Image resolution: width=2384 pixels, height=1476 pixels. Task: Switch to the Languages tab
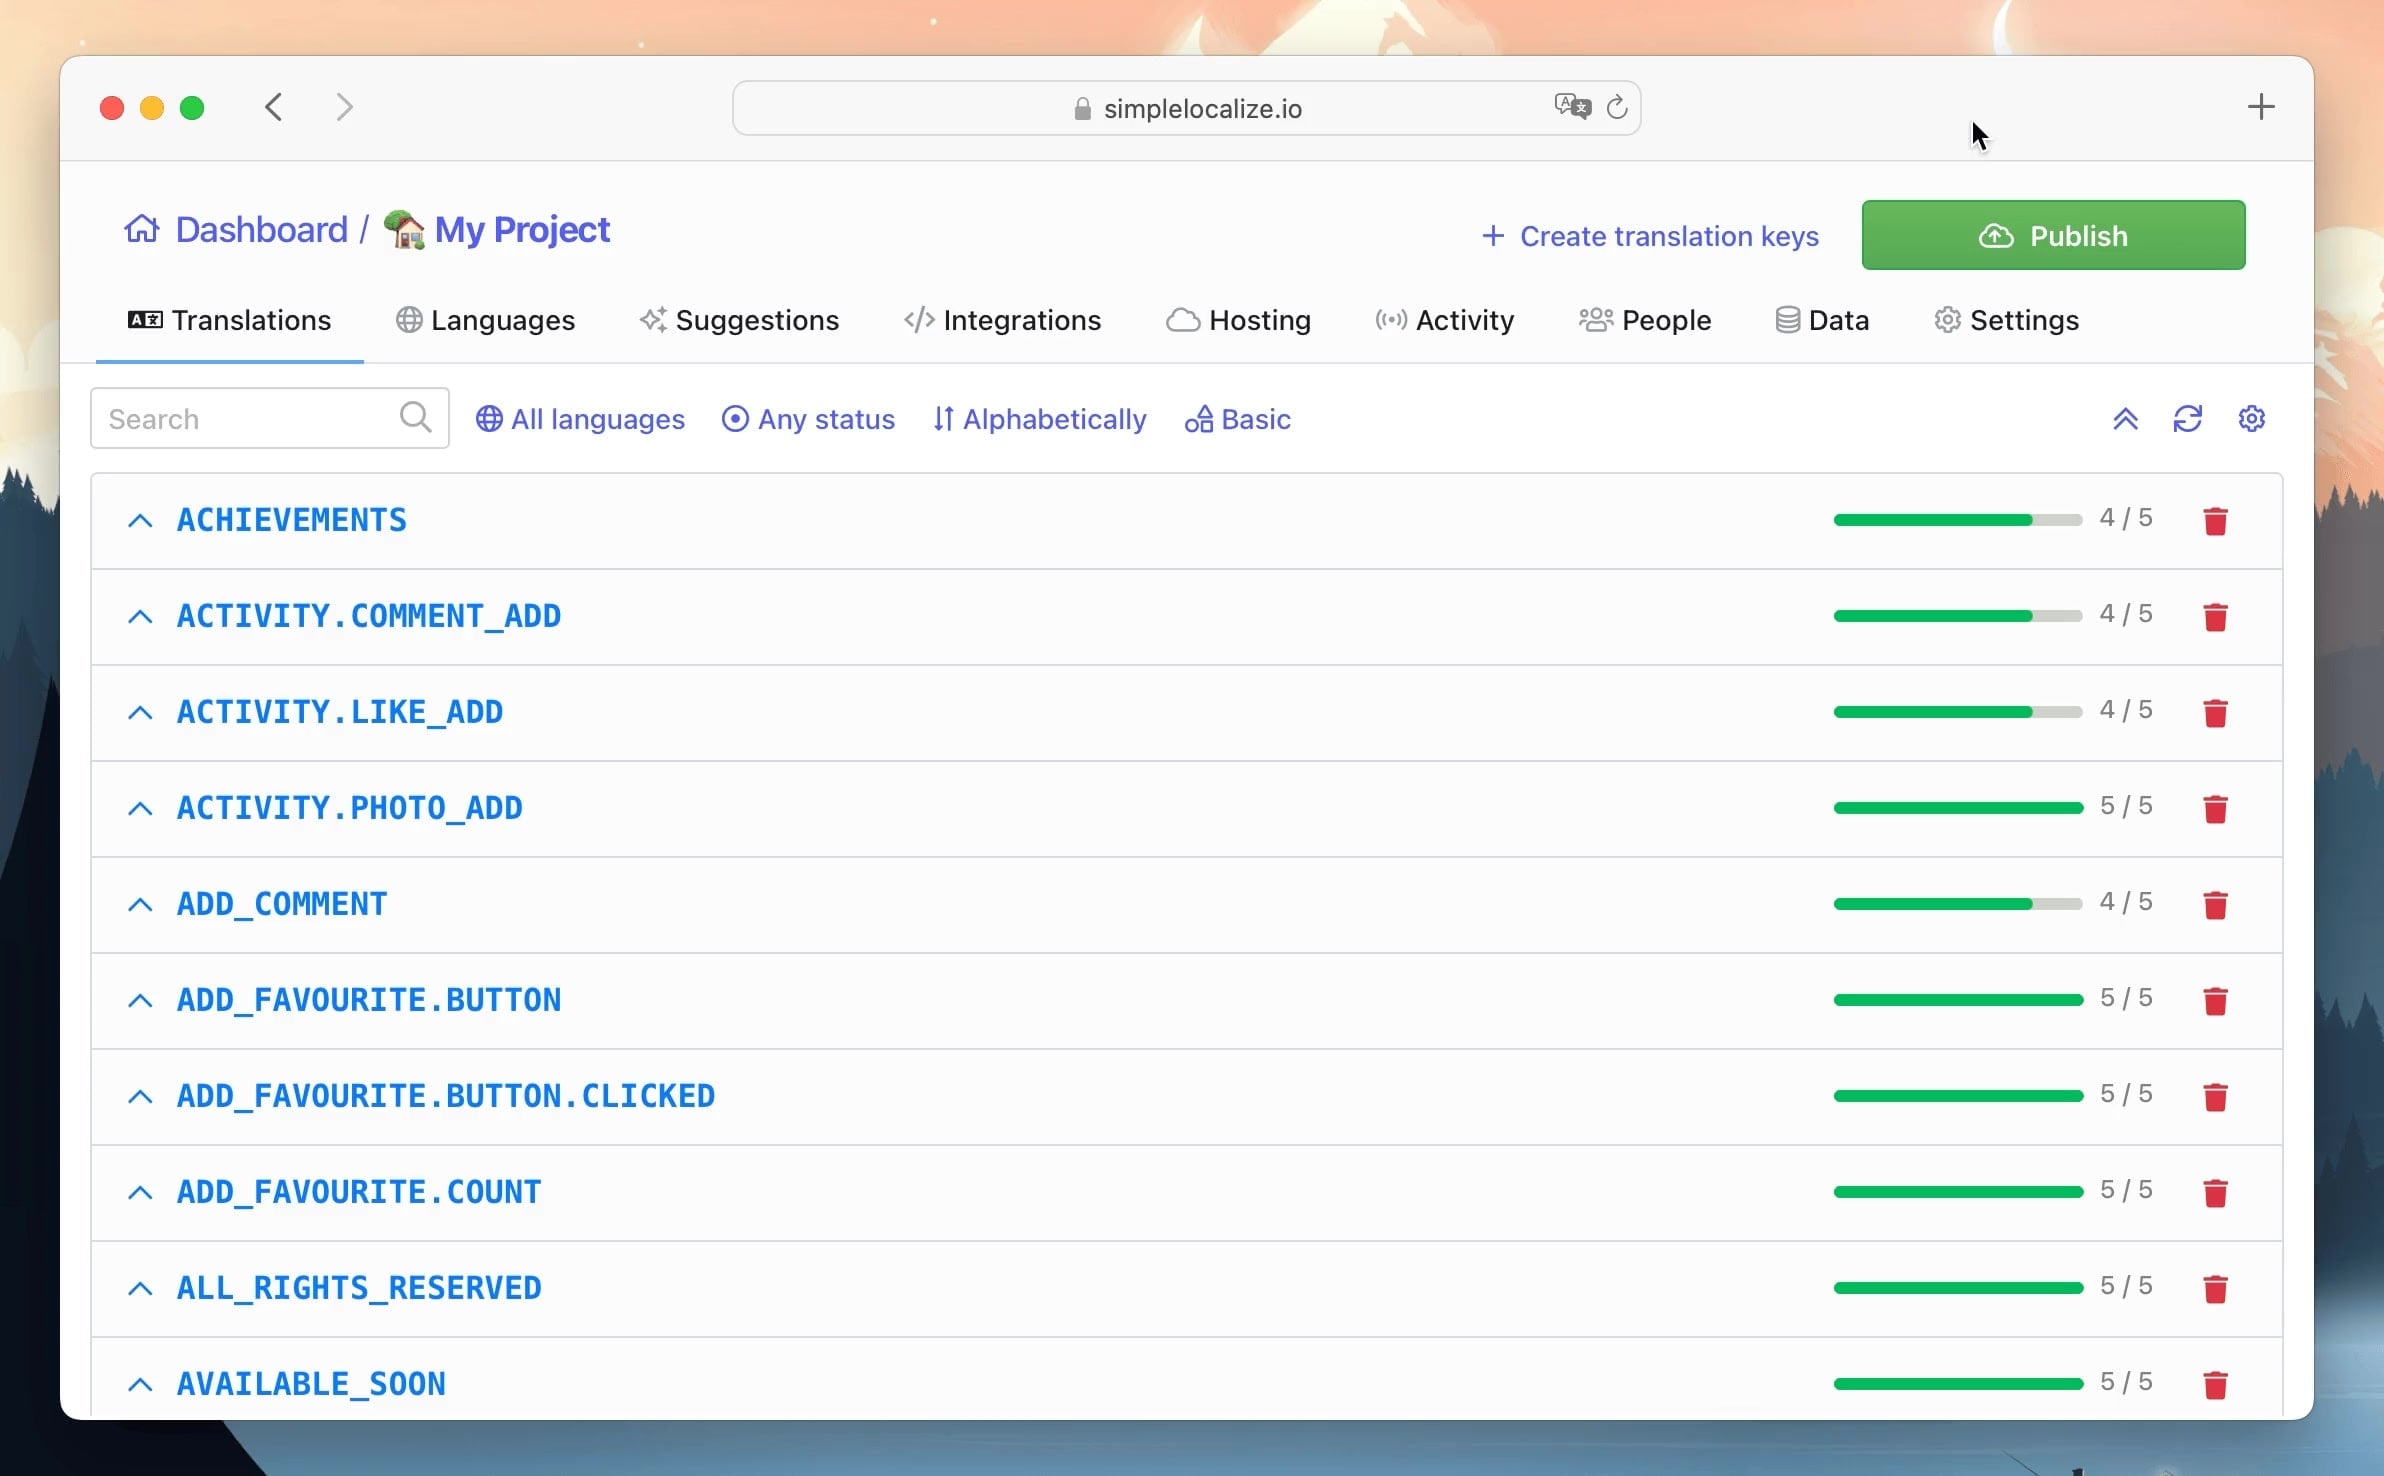point(486,320)
